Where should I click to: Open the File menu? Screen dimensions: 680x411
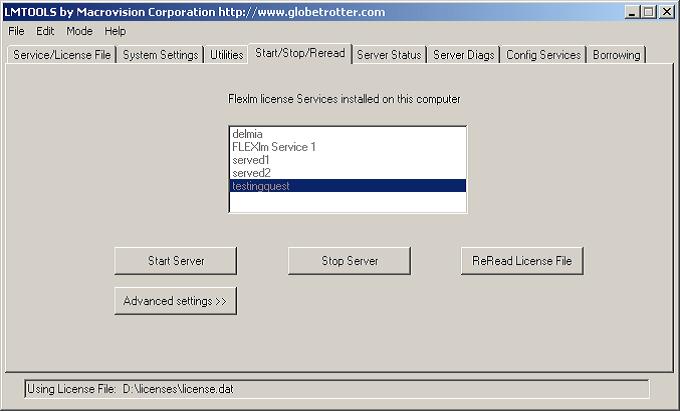(x=16, y=31)
